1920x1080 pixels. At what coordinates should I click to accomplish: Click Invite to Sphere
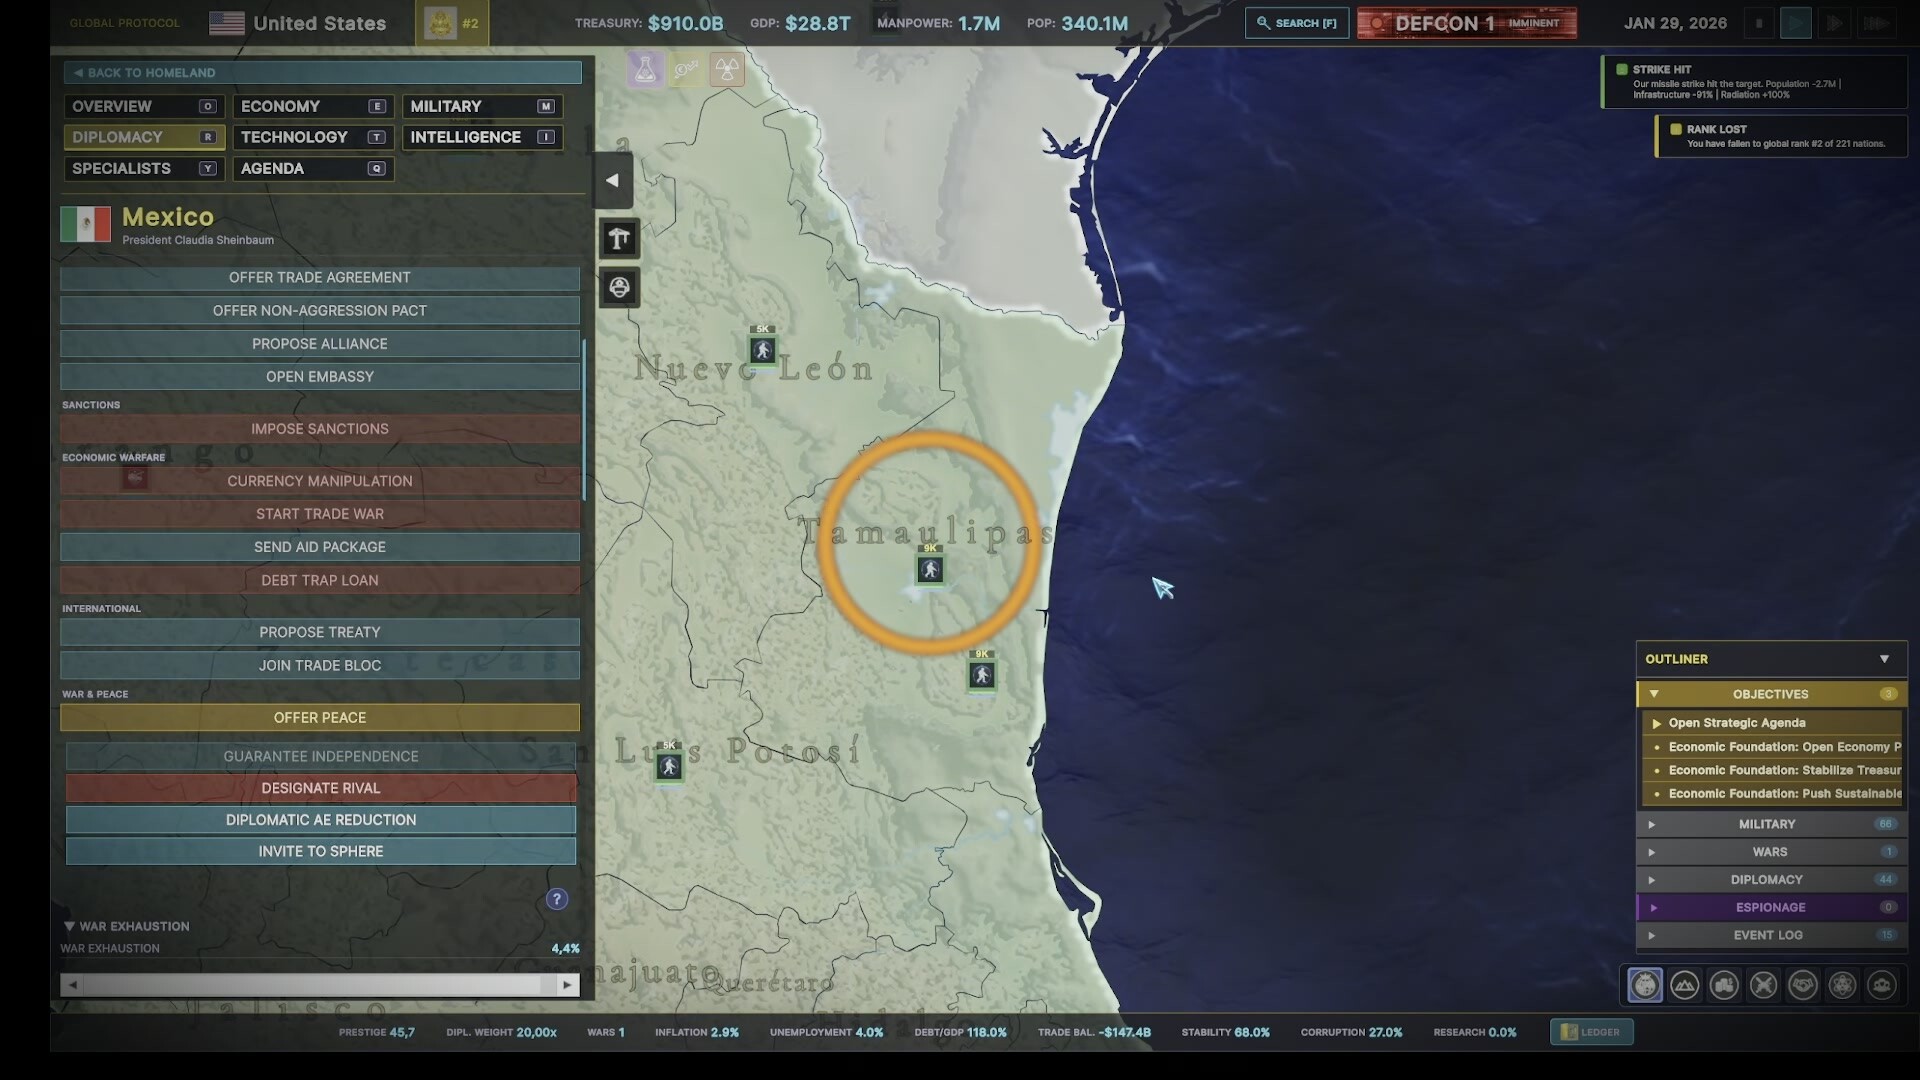tap(321, 851)
